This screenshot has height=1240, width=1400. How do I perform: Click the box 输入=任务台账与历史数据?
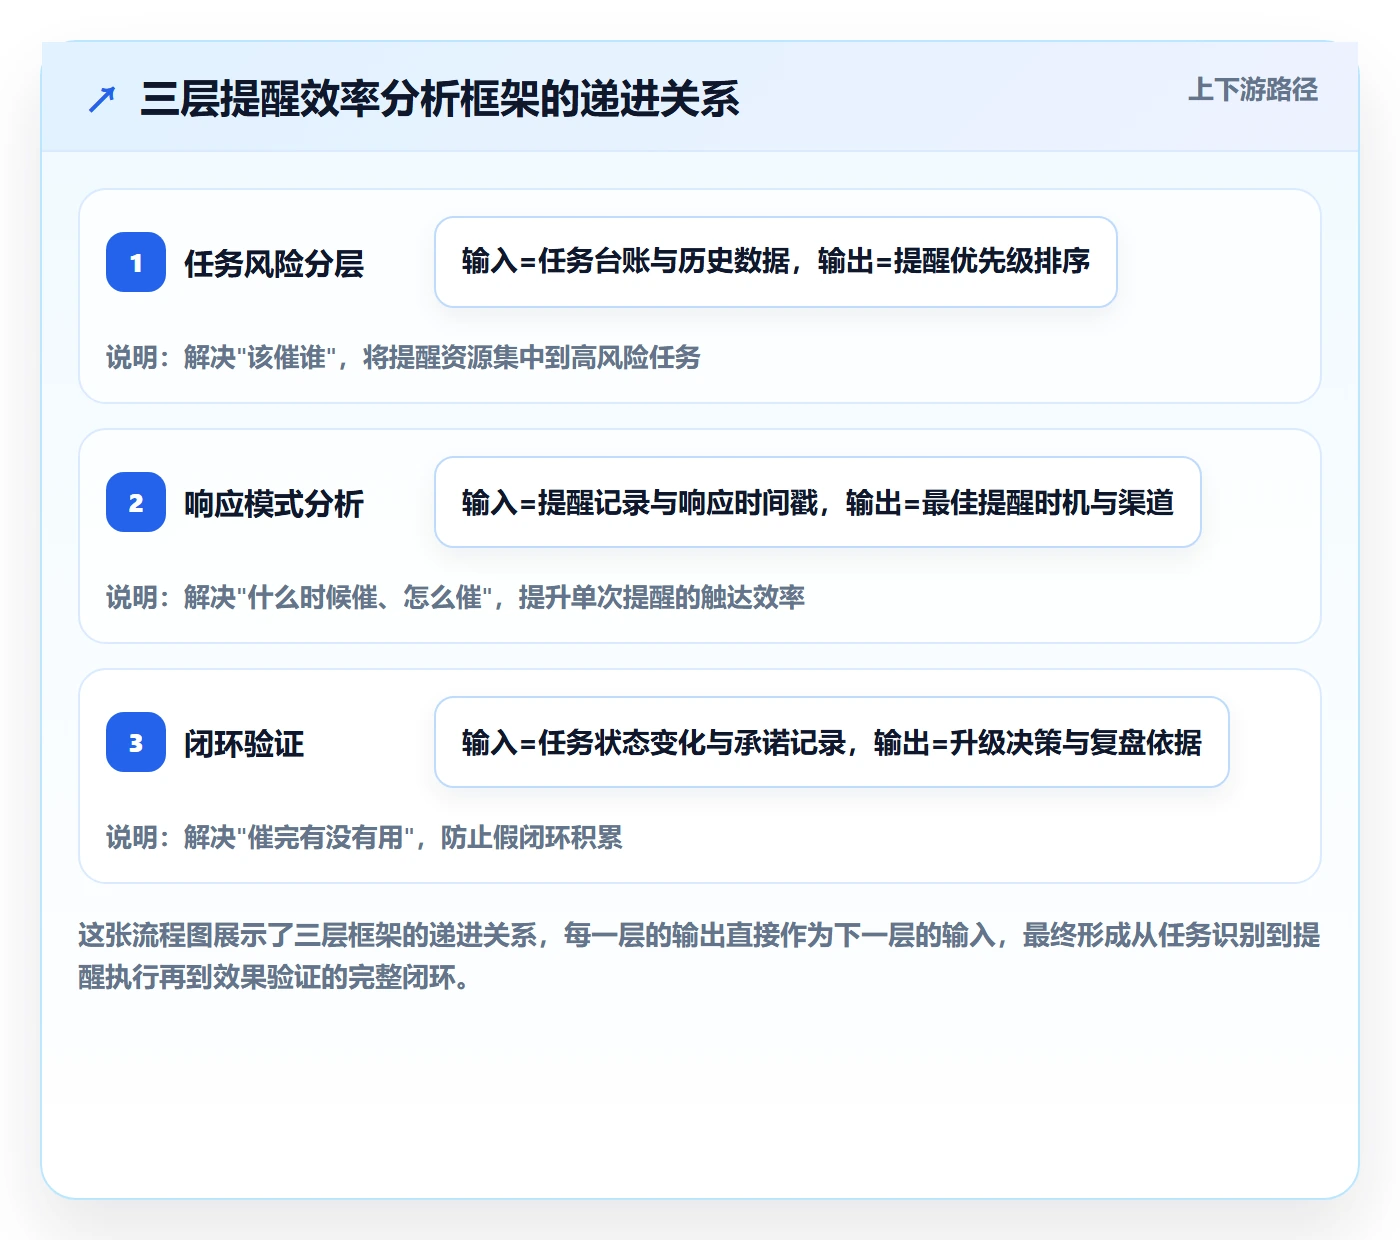(776, 262)
